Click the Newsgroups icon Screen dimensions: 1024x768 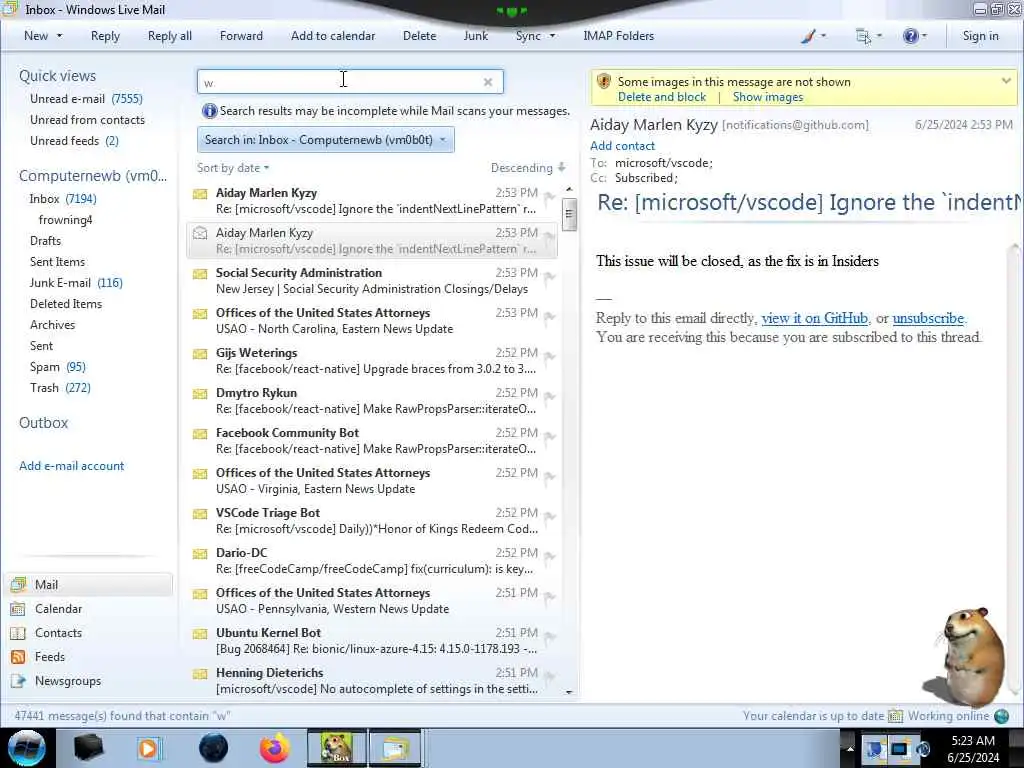18,681
